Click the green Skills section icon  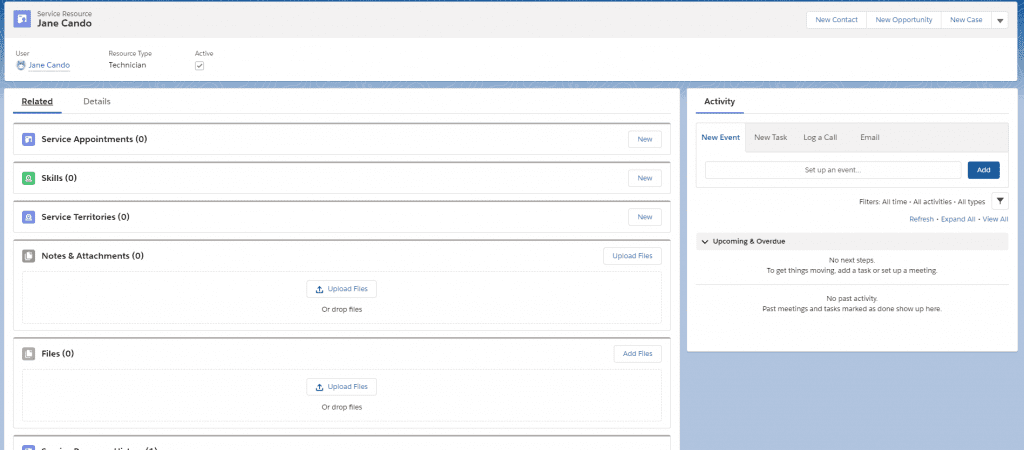coord(29,178)
